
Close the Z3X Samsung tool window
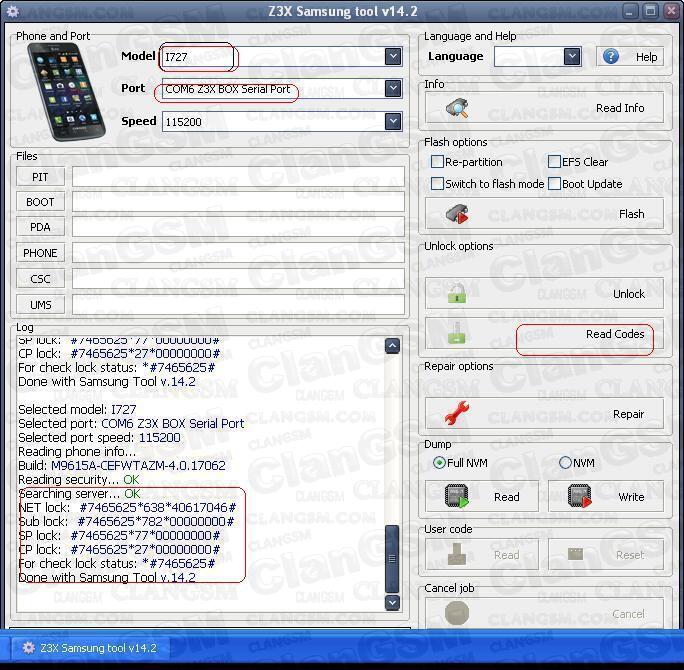[671, 11]
